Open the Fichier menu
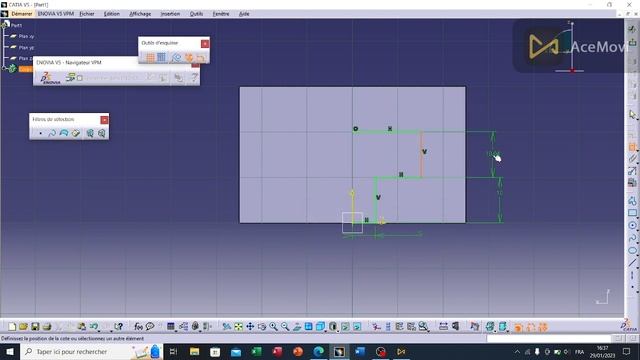The height and width of the screenshot is (360, 640). [87, 14]
